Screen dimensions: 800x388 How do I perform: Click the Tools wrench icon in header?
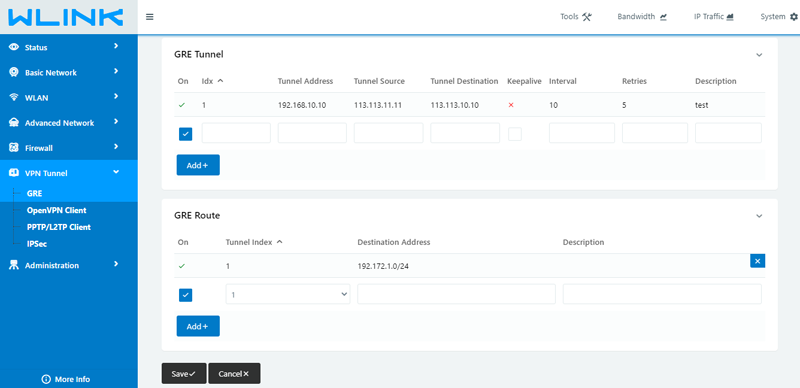586,17
